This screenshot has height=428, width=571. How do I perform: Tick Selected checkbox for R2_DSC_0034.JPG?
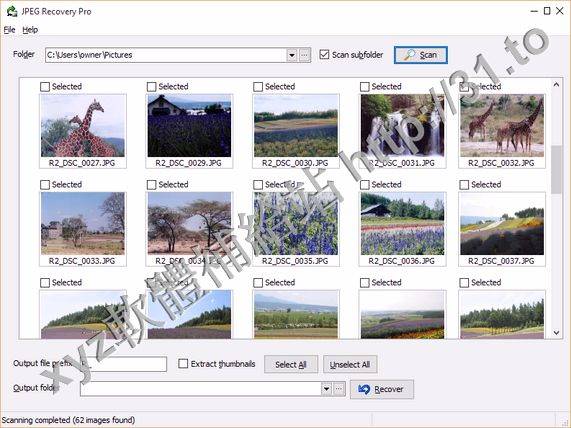click(x=151, y=185)
